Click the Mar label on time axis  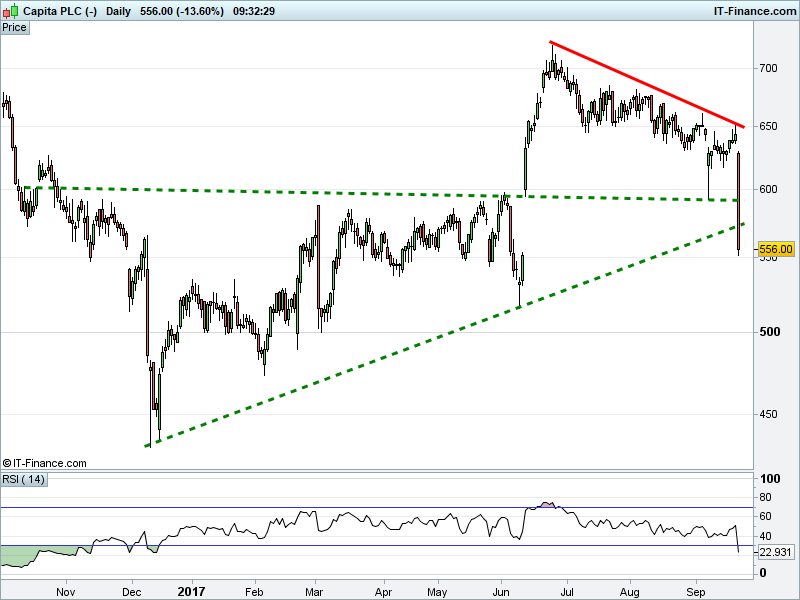coord(314,592)
